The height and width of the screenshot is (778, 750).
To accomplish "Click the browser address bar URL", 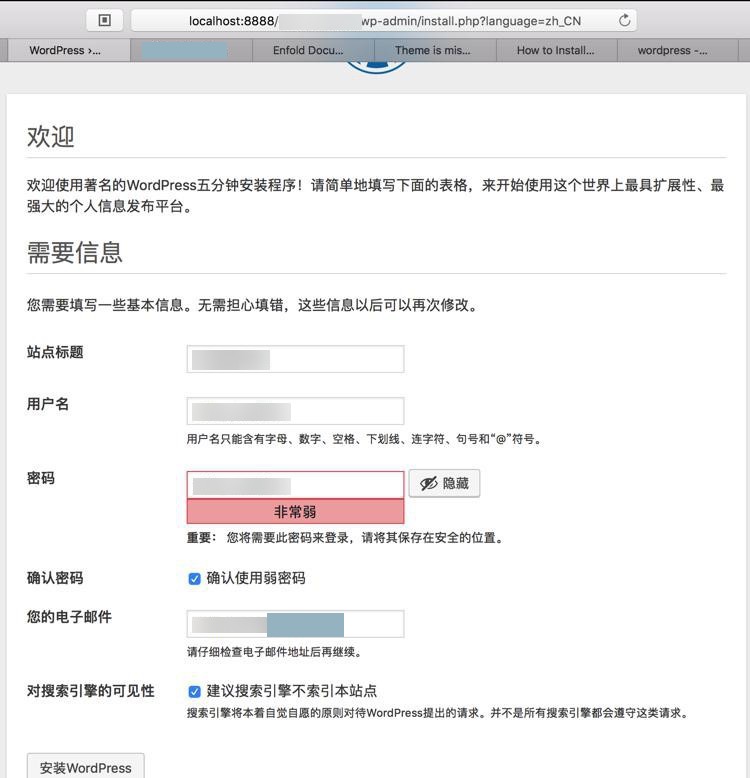I will pos(384,21).
